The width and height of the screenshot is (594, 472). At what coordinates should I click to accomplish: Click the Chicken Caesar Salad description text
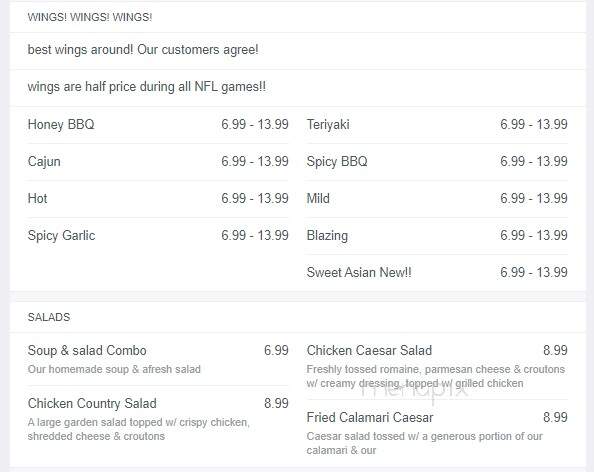pos(436,376)
